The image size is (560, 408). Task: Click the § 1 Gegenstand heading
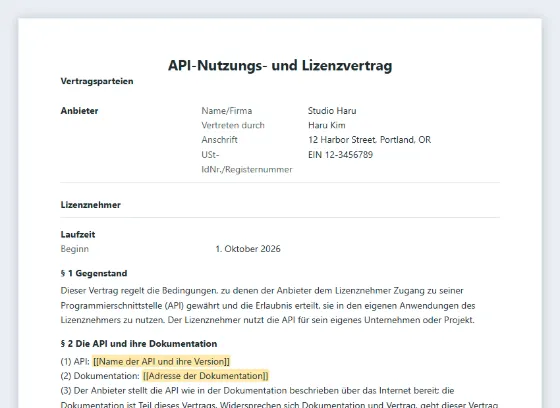point(94,273)
